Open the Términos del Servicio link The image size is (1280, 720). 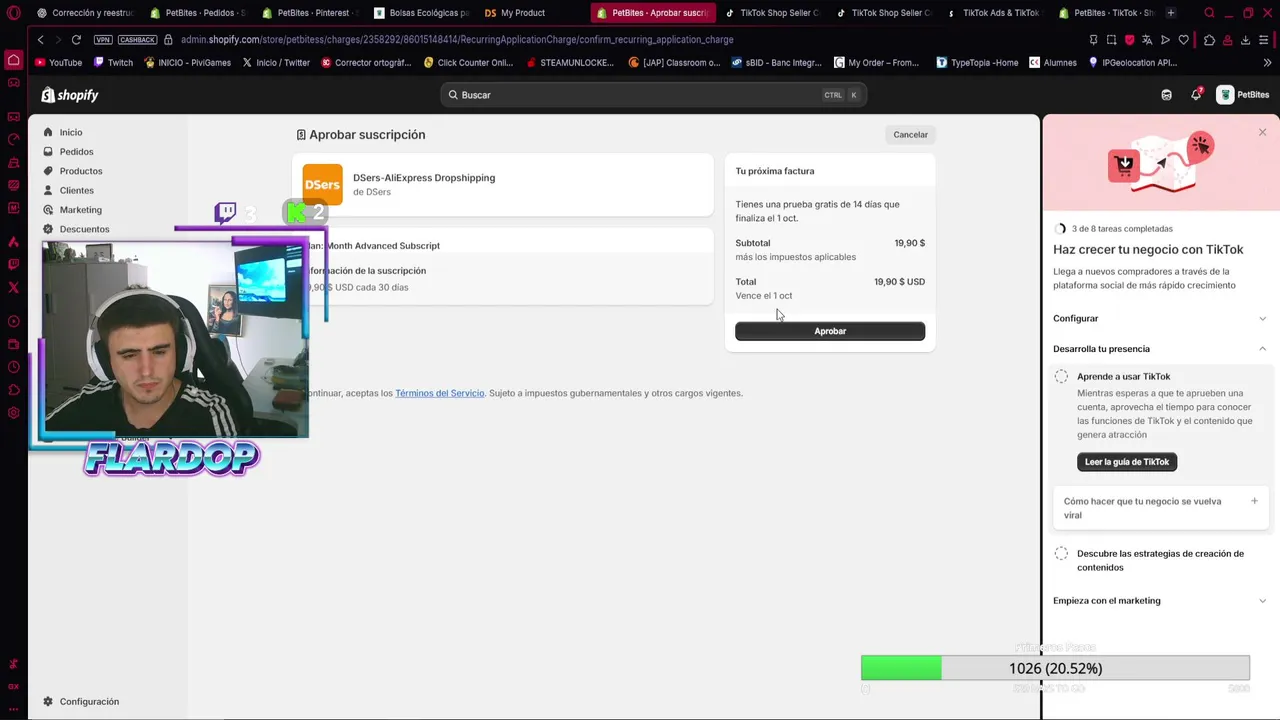click(439, 393)
